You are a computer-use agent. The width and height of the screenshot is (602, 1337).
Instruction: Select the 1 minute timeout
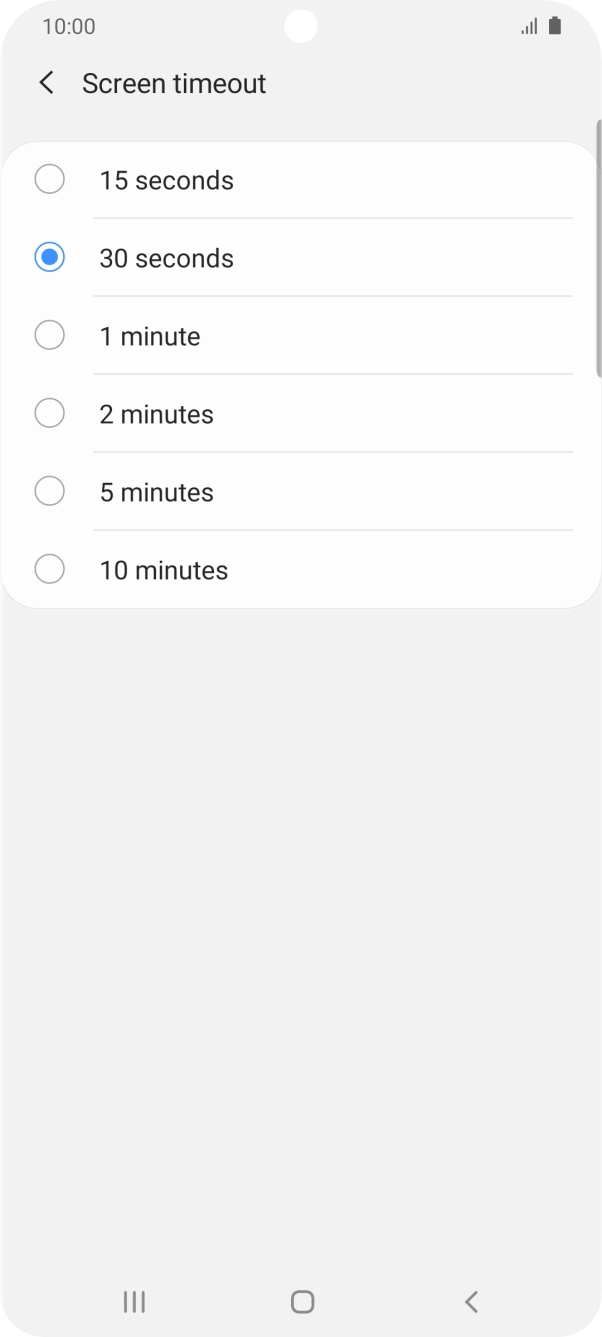pos(49,335)
